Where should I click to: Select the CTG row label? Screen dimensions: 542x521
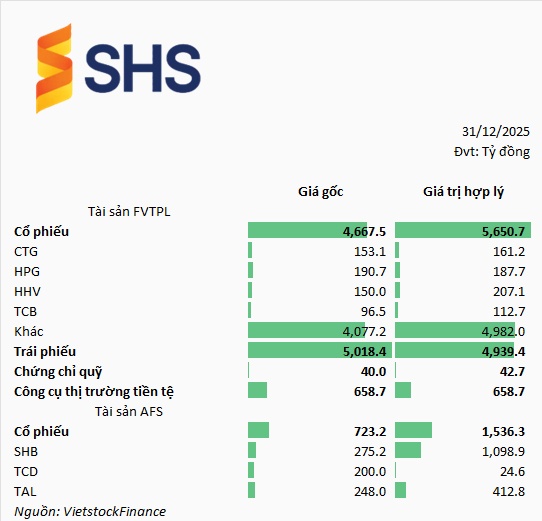(26, 252)
